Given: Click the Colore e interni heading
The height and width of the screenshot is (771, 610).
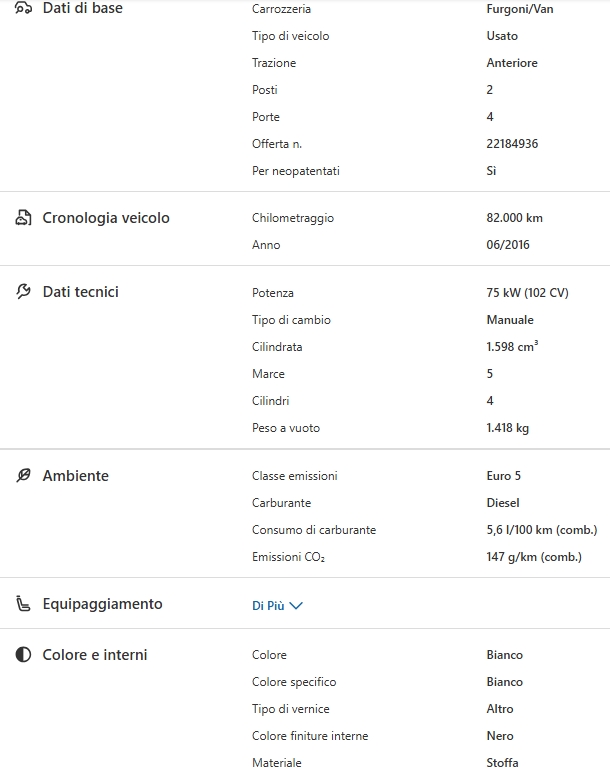Looking at the screenshot, I should pos(94,655).
